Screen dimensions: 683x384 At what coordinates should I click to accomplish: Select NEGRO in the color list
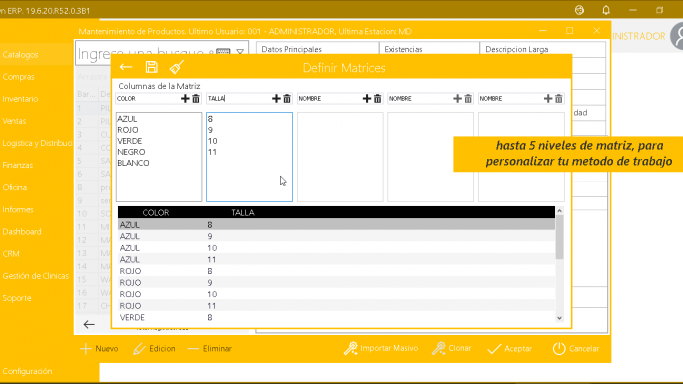point(131,152)
